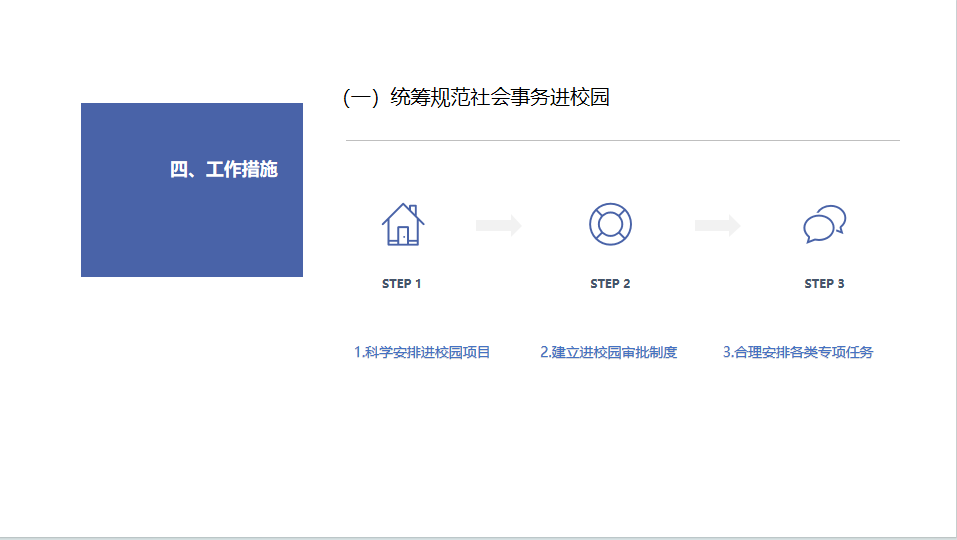This screenshot has width=957, height=540.
Task: Open link 1.科学安排进校园项目
Action: click(x=422, y=352)
